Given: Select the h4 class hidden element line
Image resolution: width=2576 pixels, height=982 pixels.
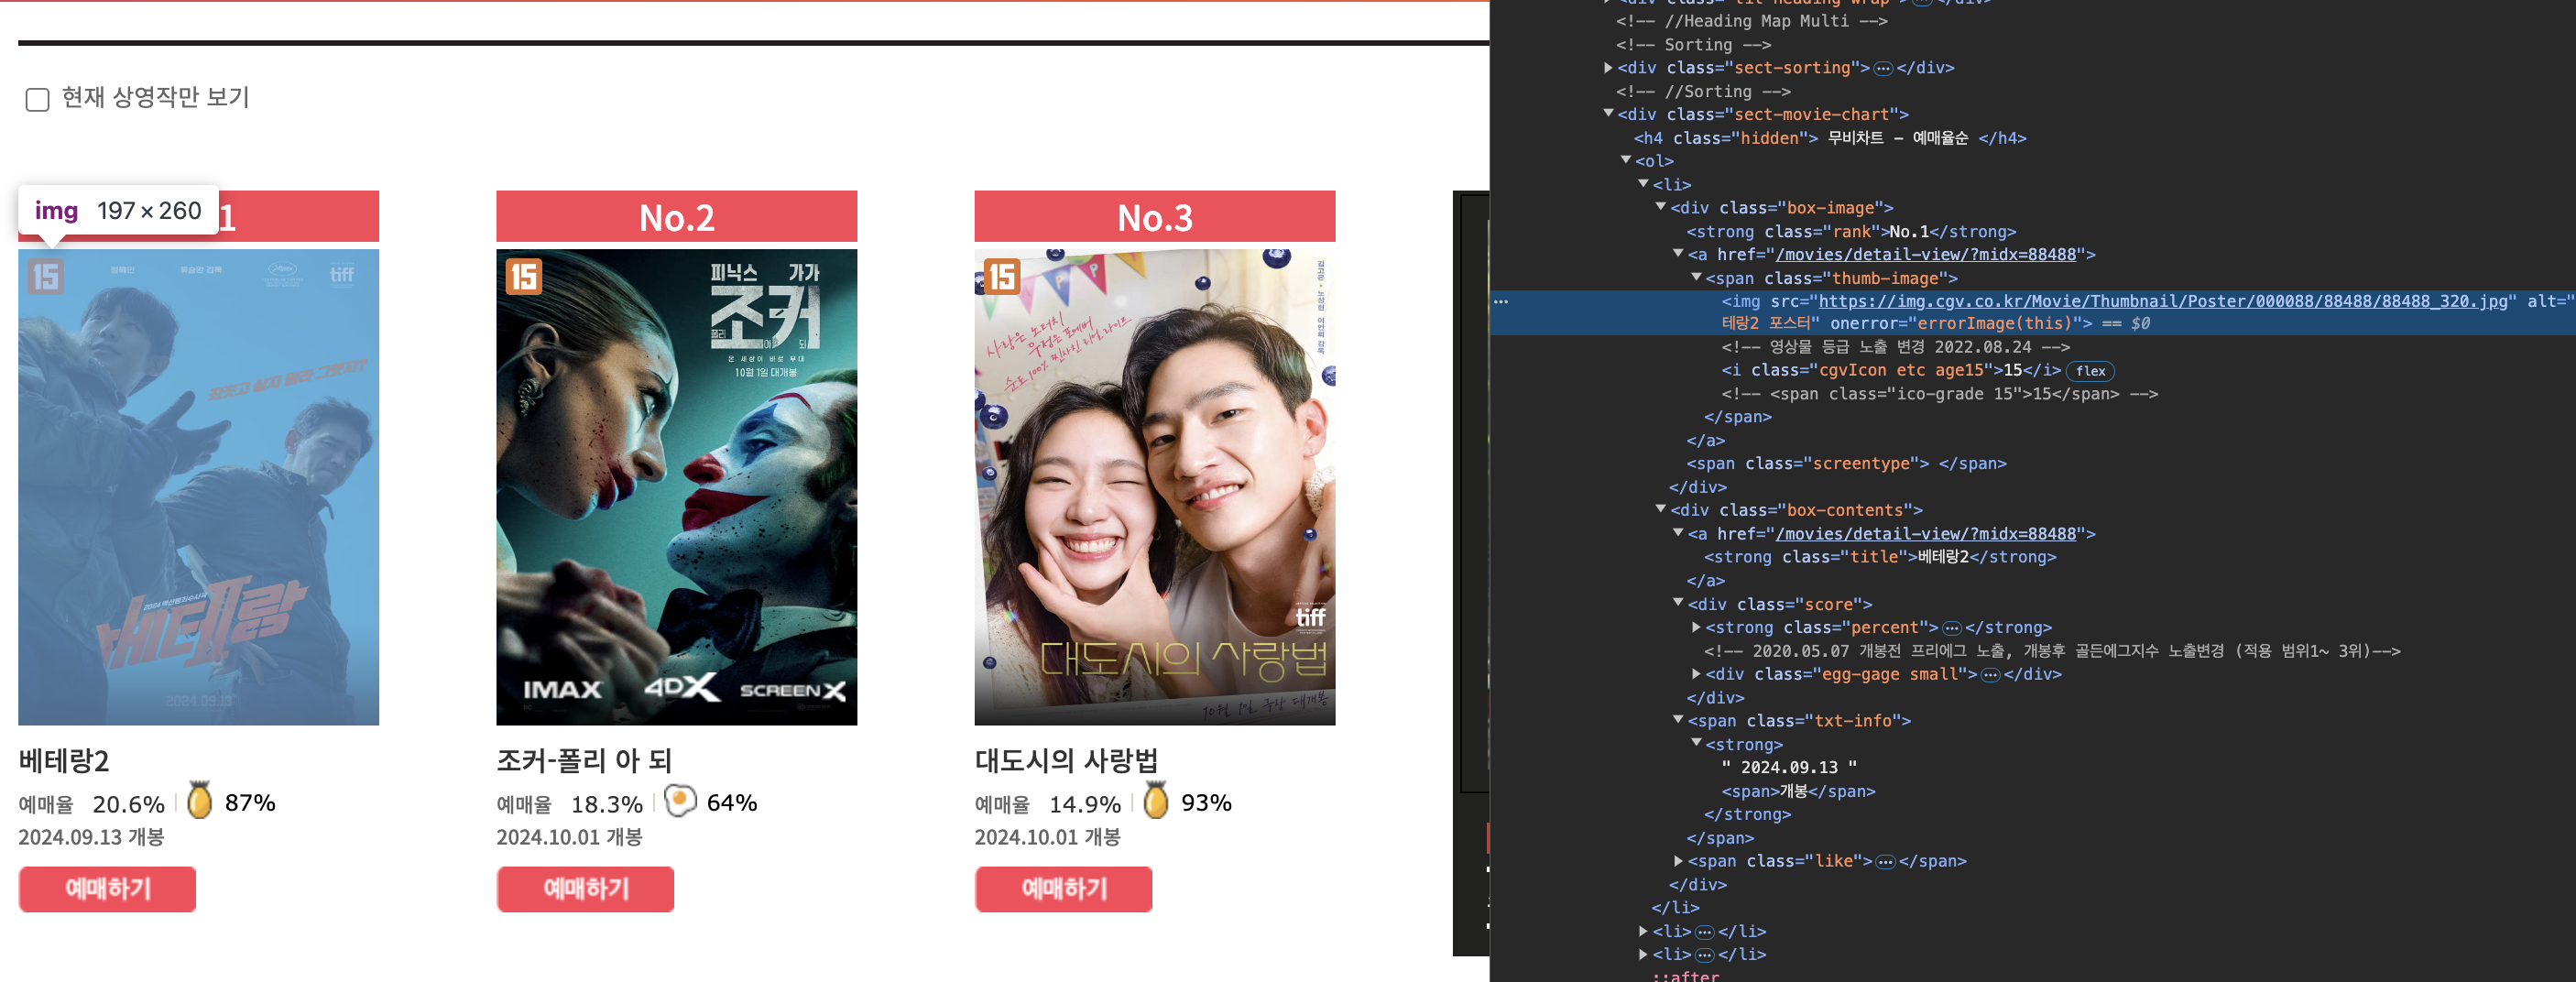Looking at the screenshot, I should 1830,138.
